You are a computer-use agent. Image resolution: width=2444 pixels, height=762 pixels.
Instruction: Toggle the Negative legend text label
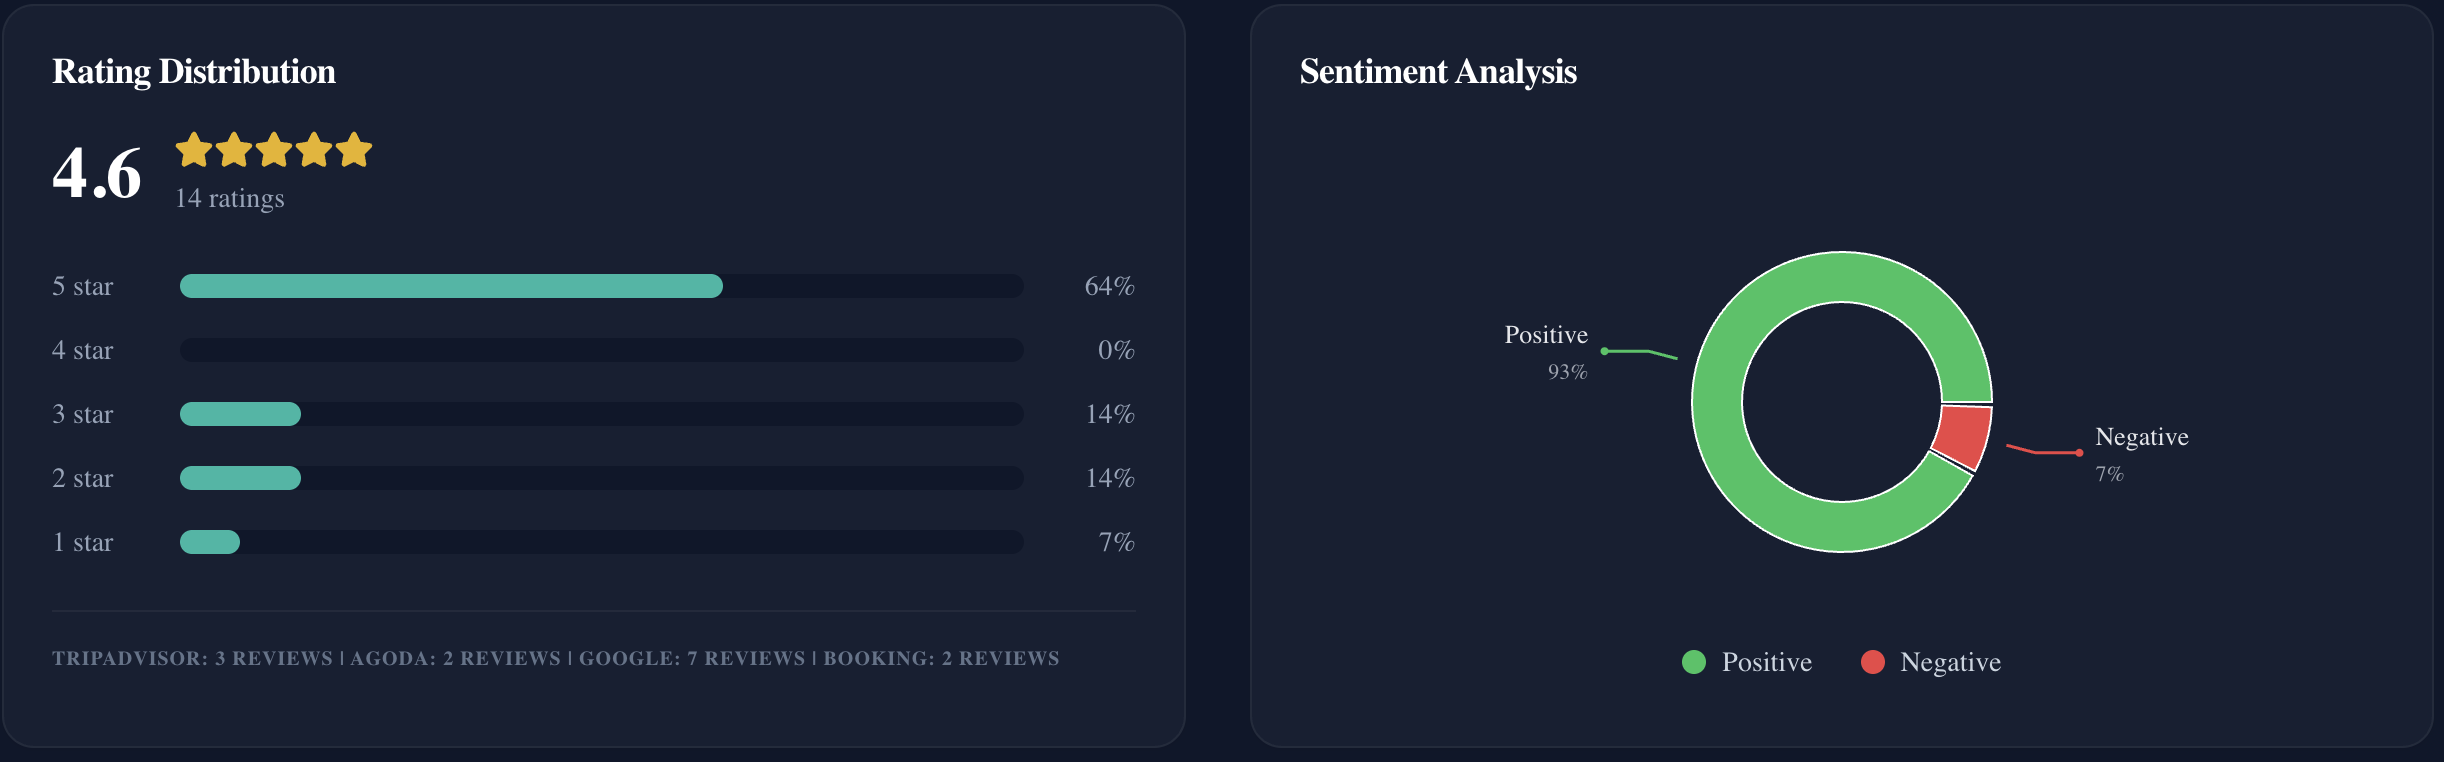1950,662
